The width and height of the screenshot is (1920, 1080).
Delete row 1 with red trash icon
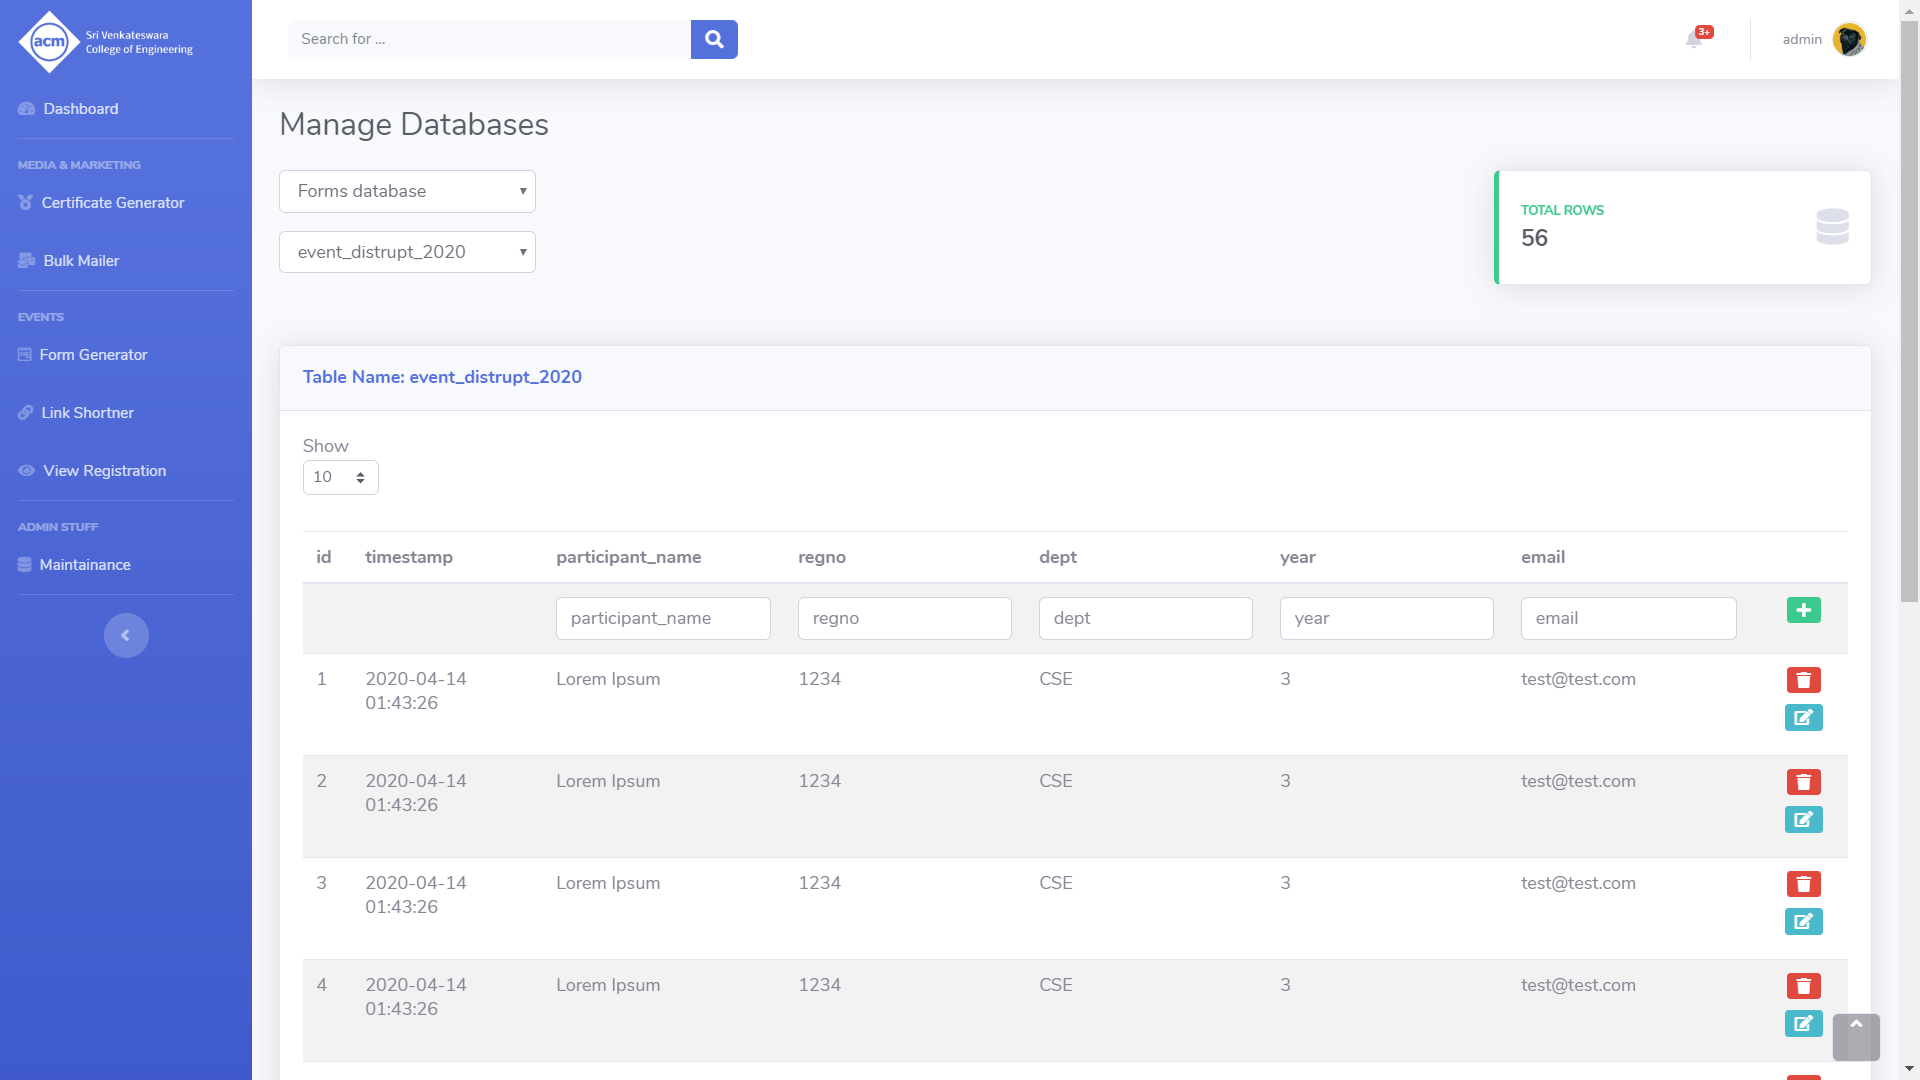[x=1803, y=680]
